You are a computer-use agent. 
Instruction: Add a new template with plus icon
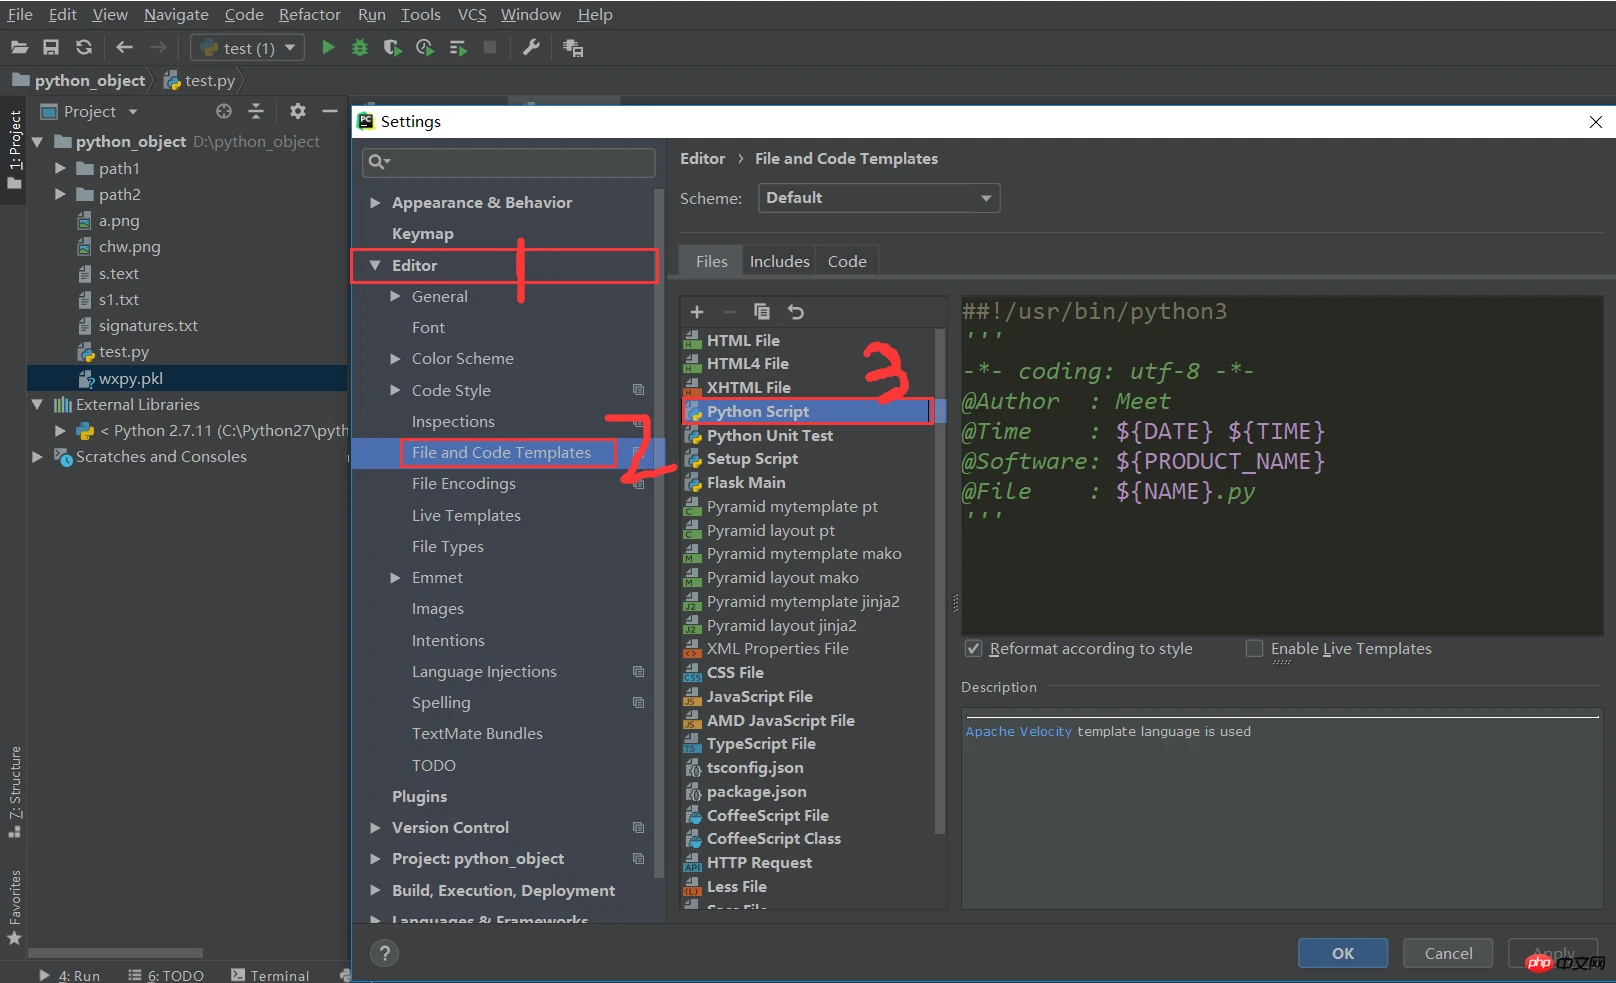pos(697,312)
